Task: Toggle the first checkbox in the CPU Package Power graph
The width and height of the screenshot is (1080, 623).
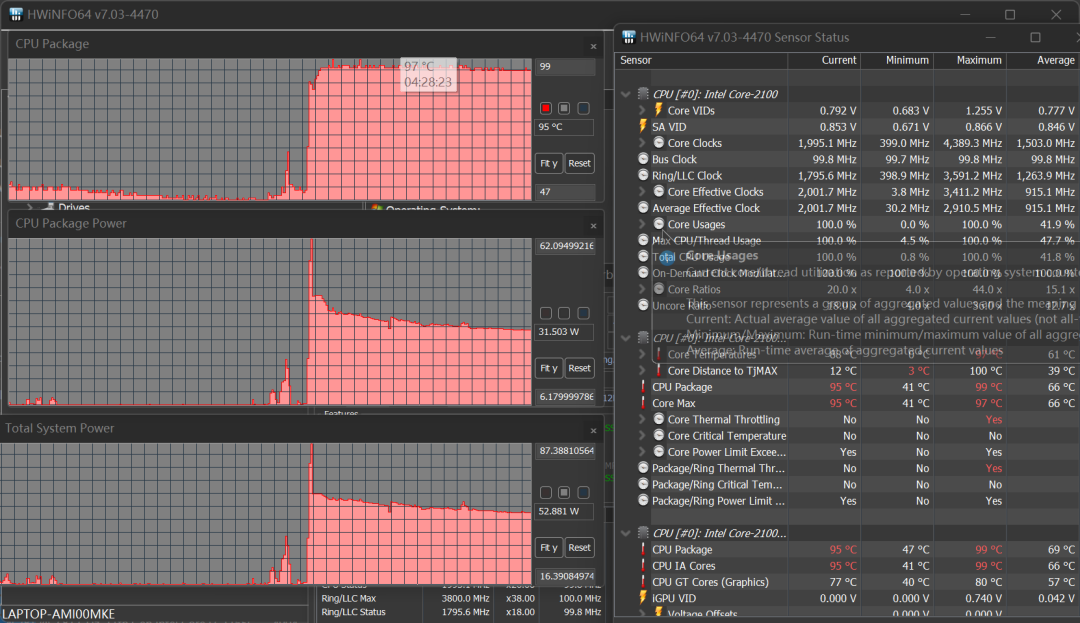Action: [x=546, y=313]
